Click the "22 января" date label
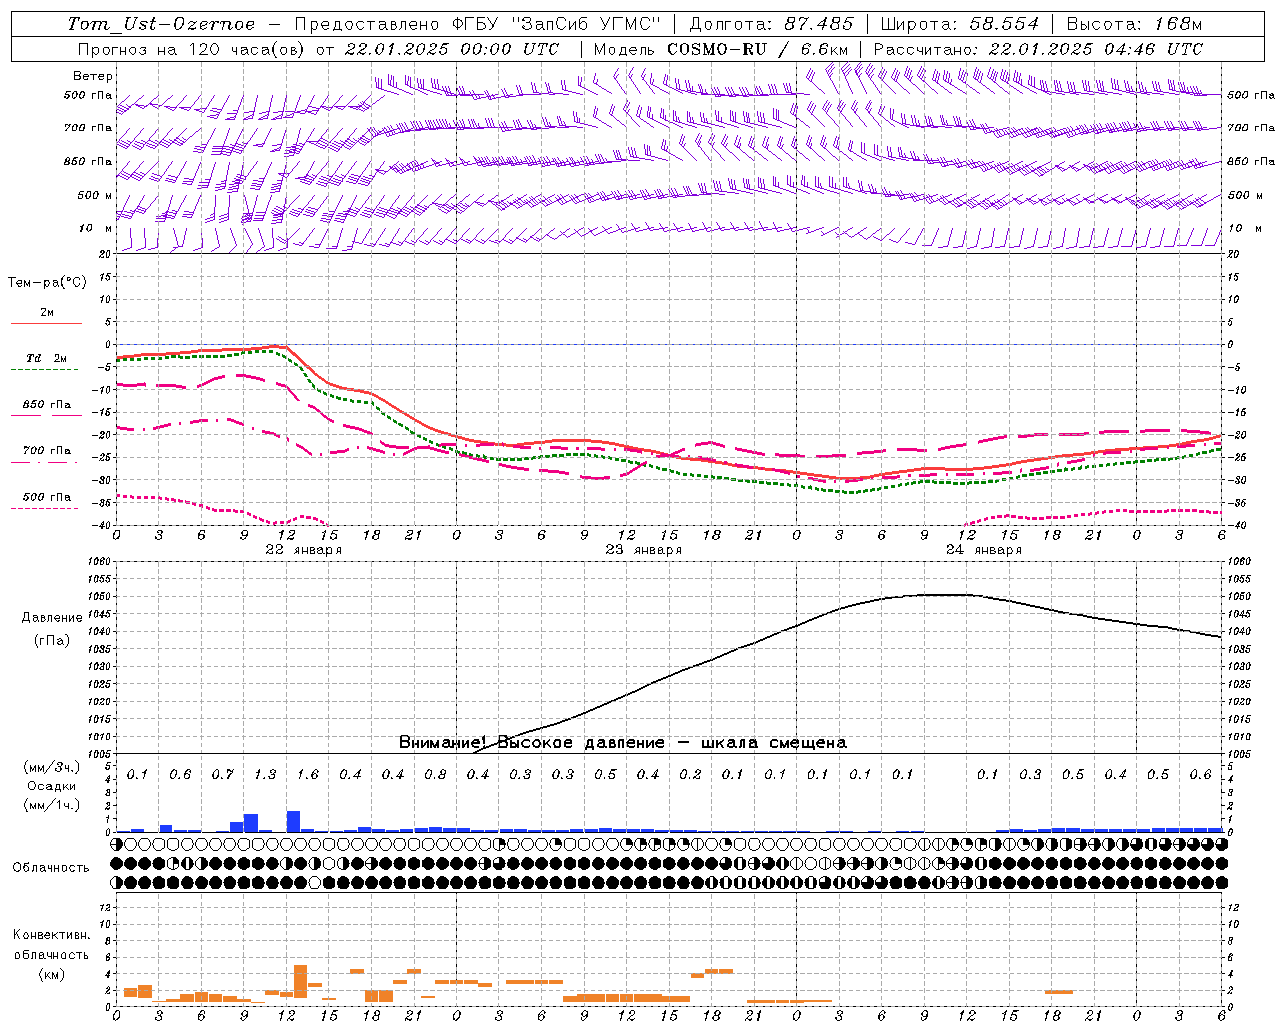The image size is (1280, 1024). coord(303,550)
